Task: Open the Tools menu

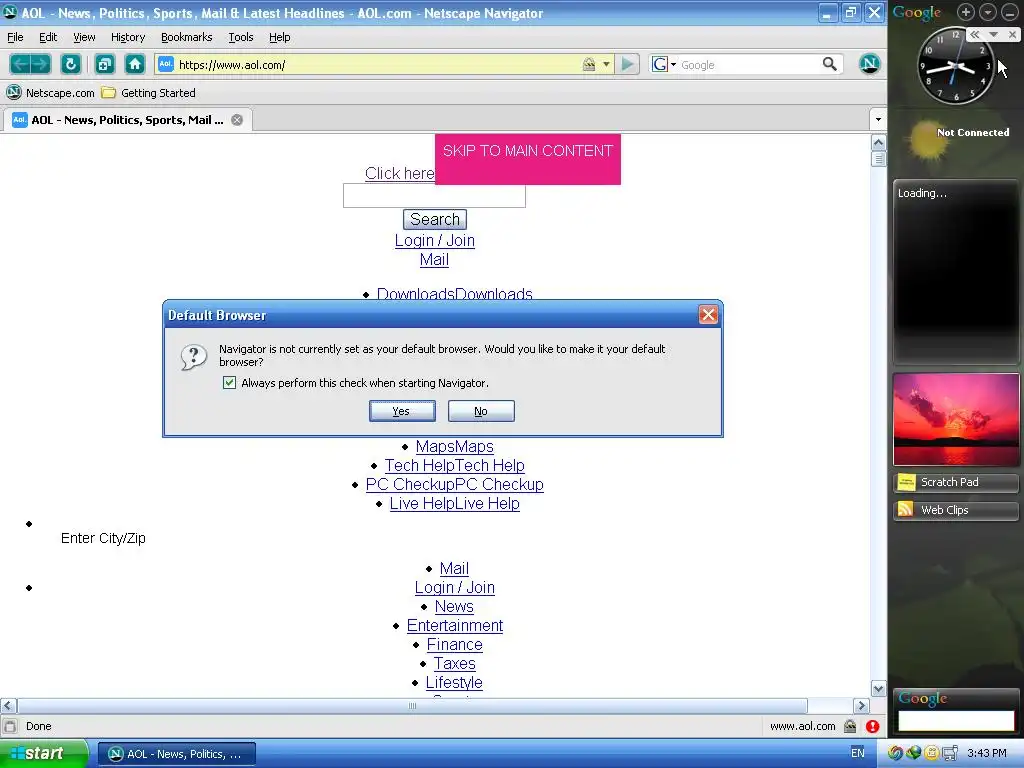Action: coord(241,37)
